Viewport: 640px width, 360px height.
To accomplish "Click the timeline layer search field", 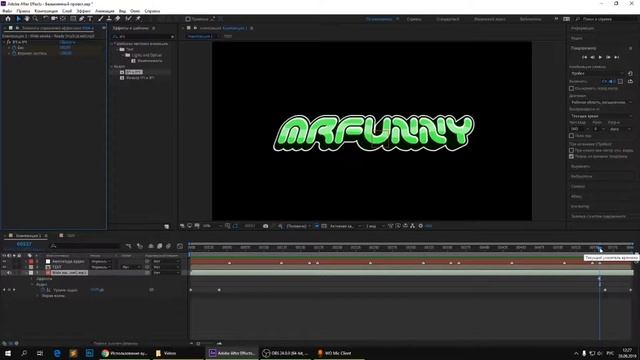I will (x=85, y=246).
